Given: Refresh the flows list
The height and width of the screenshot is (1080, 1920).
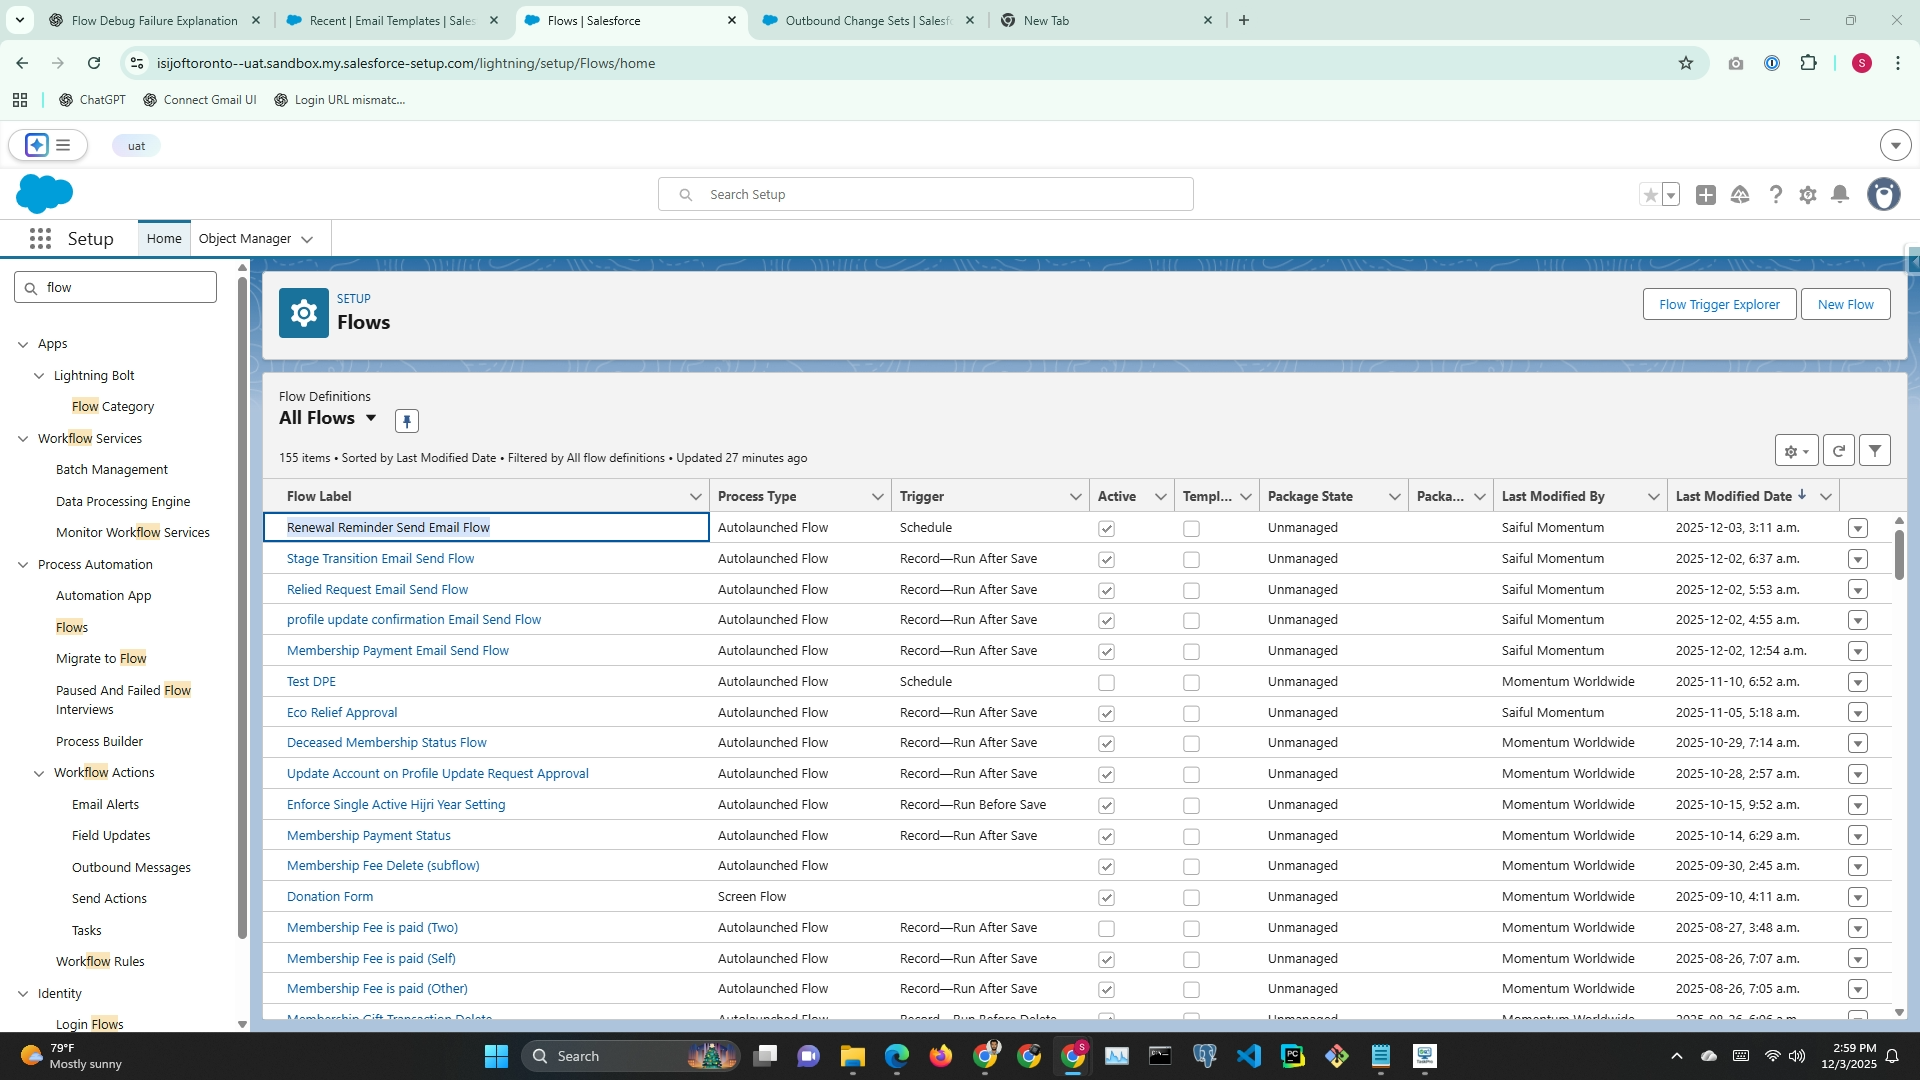Looking at the screenshot, I should 1838,451.
